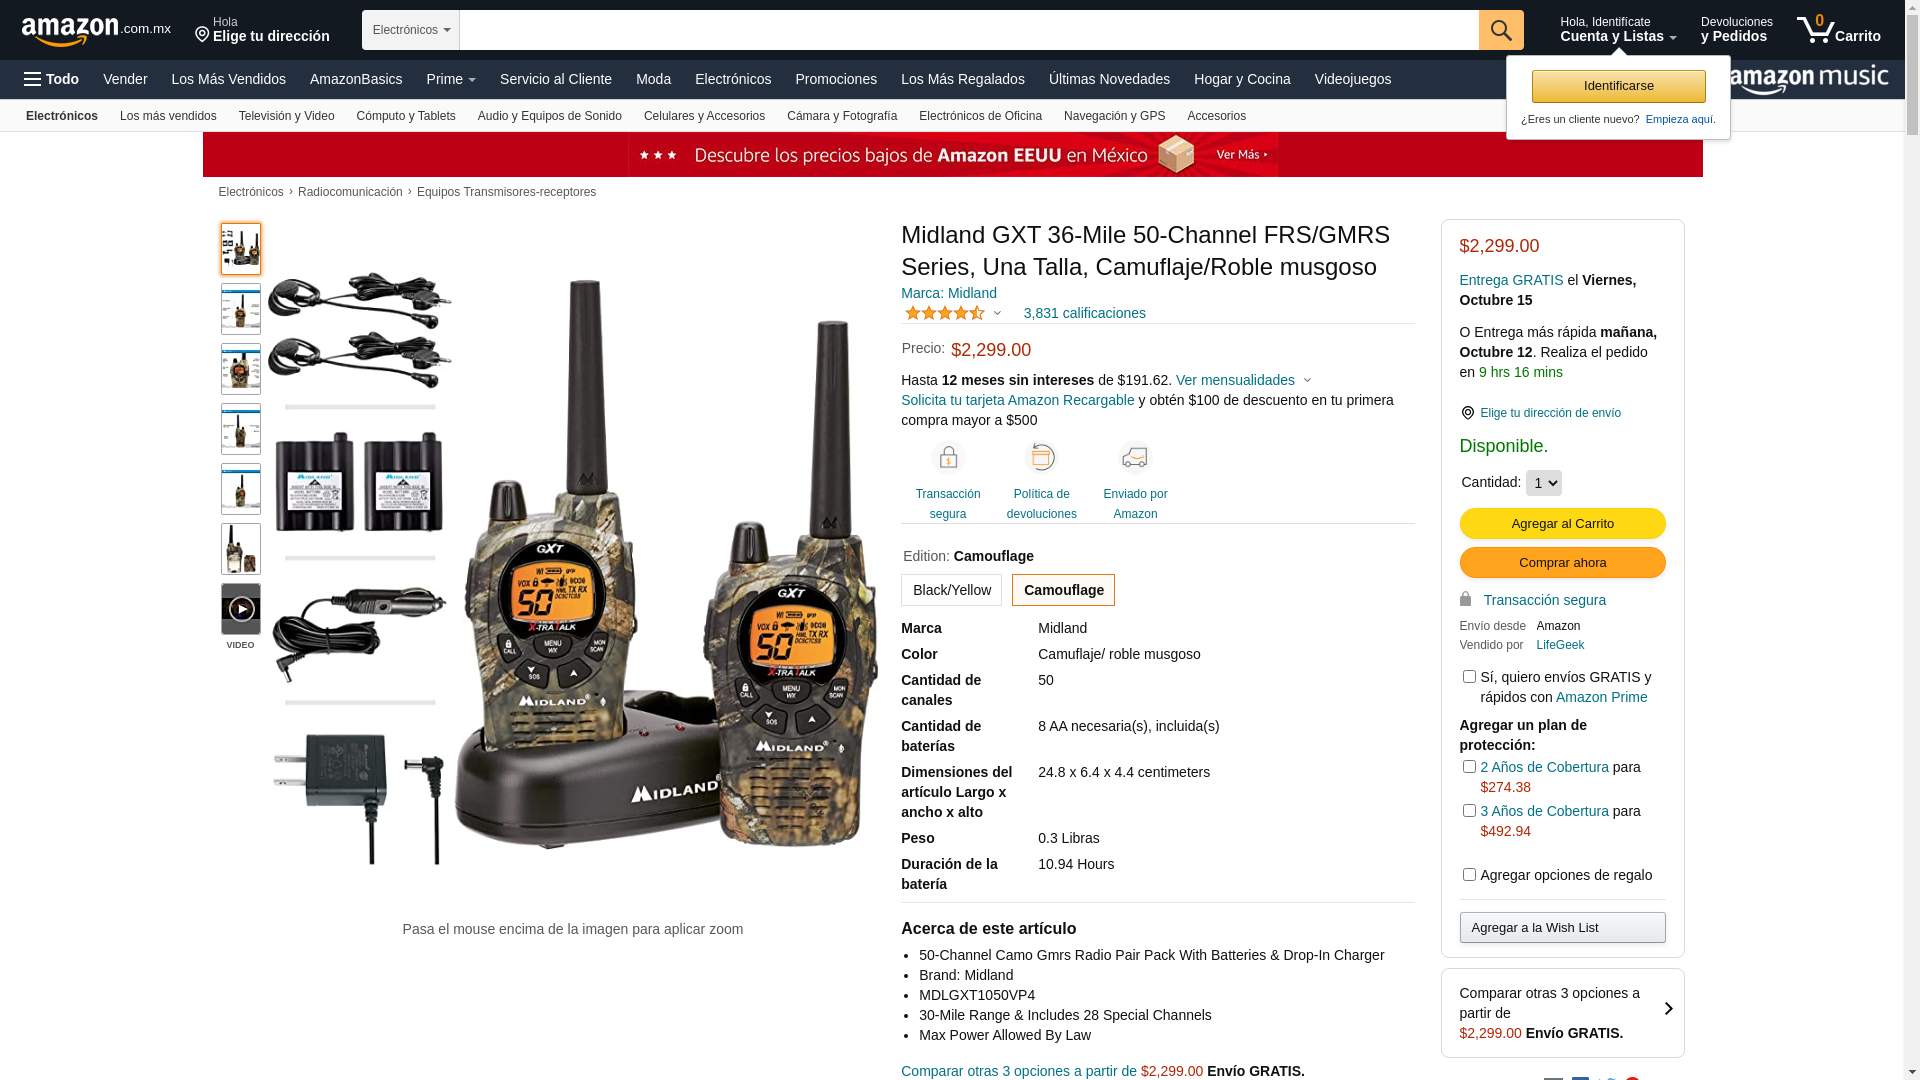Check the Amazon Prime free shipping checkbox
This screenshot has height=1080, width=1920.
pos(1469,677)
